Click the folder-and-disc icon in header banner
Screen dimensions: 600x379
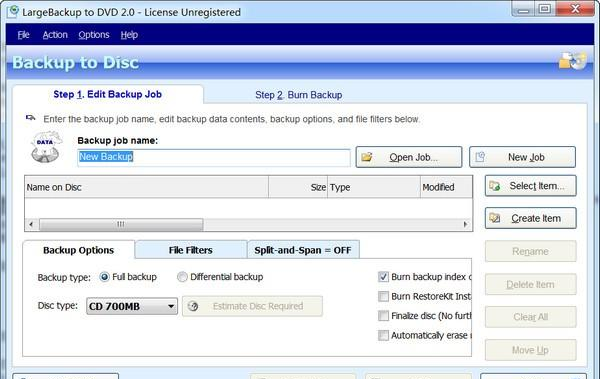572,61
